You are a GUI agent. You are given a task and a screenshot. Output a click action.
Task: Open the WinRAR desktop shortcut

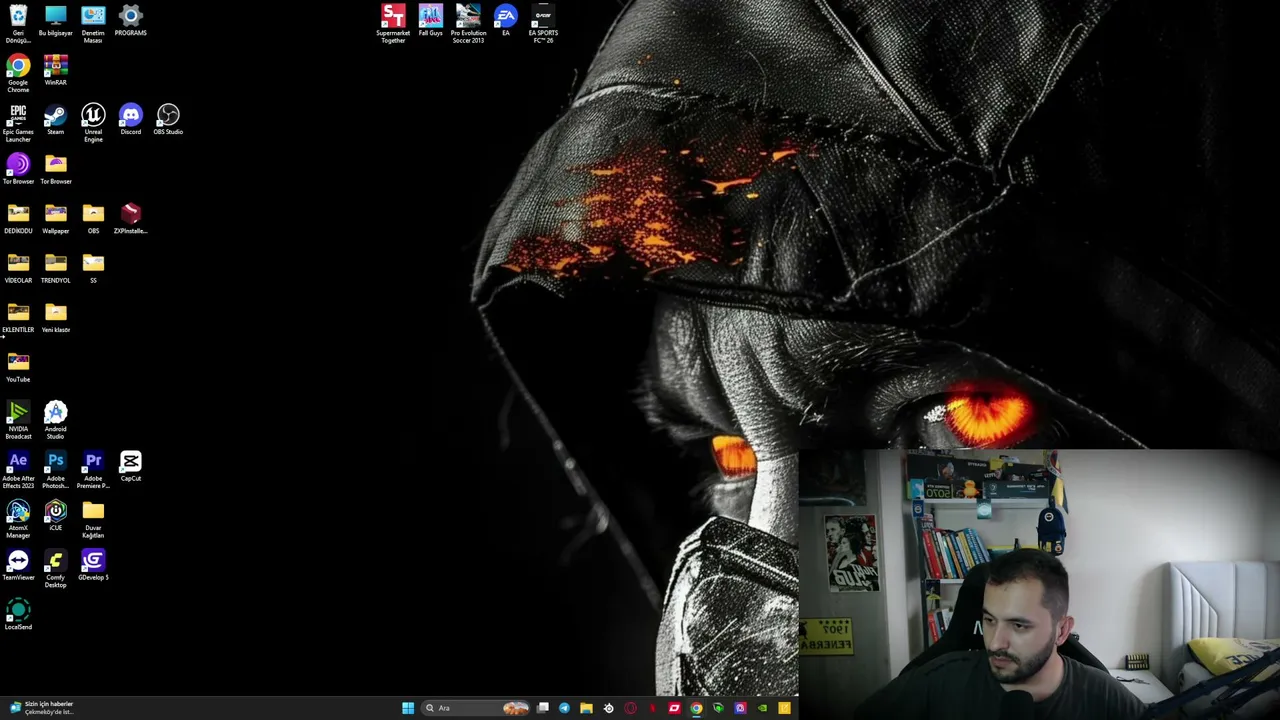[x=56, y=71]
